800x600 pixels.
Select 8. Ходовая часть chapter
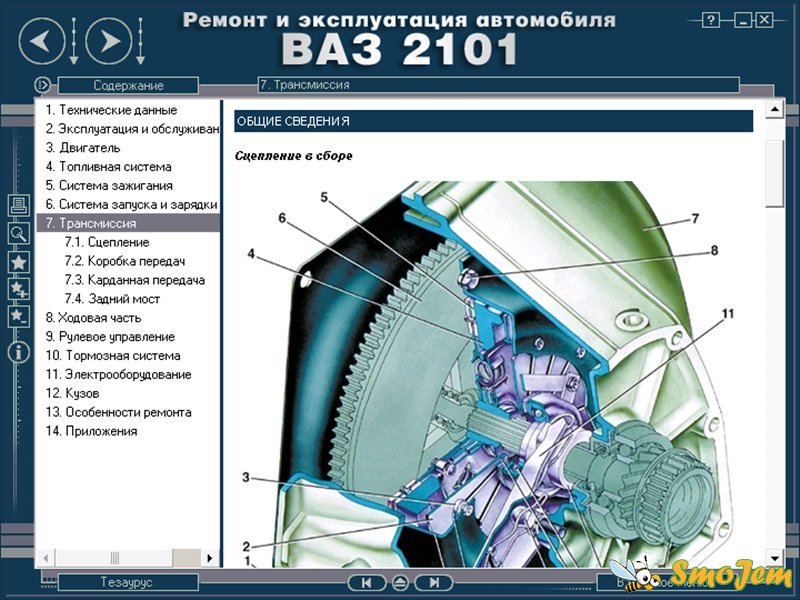point(93,318)
